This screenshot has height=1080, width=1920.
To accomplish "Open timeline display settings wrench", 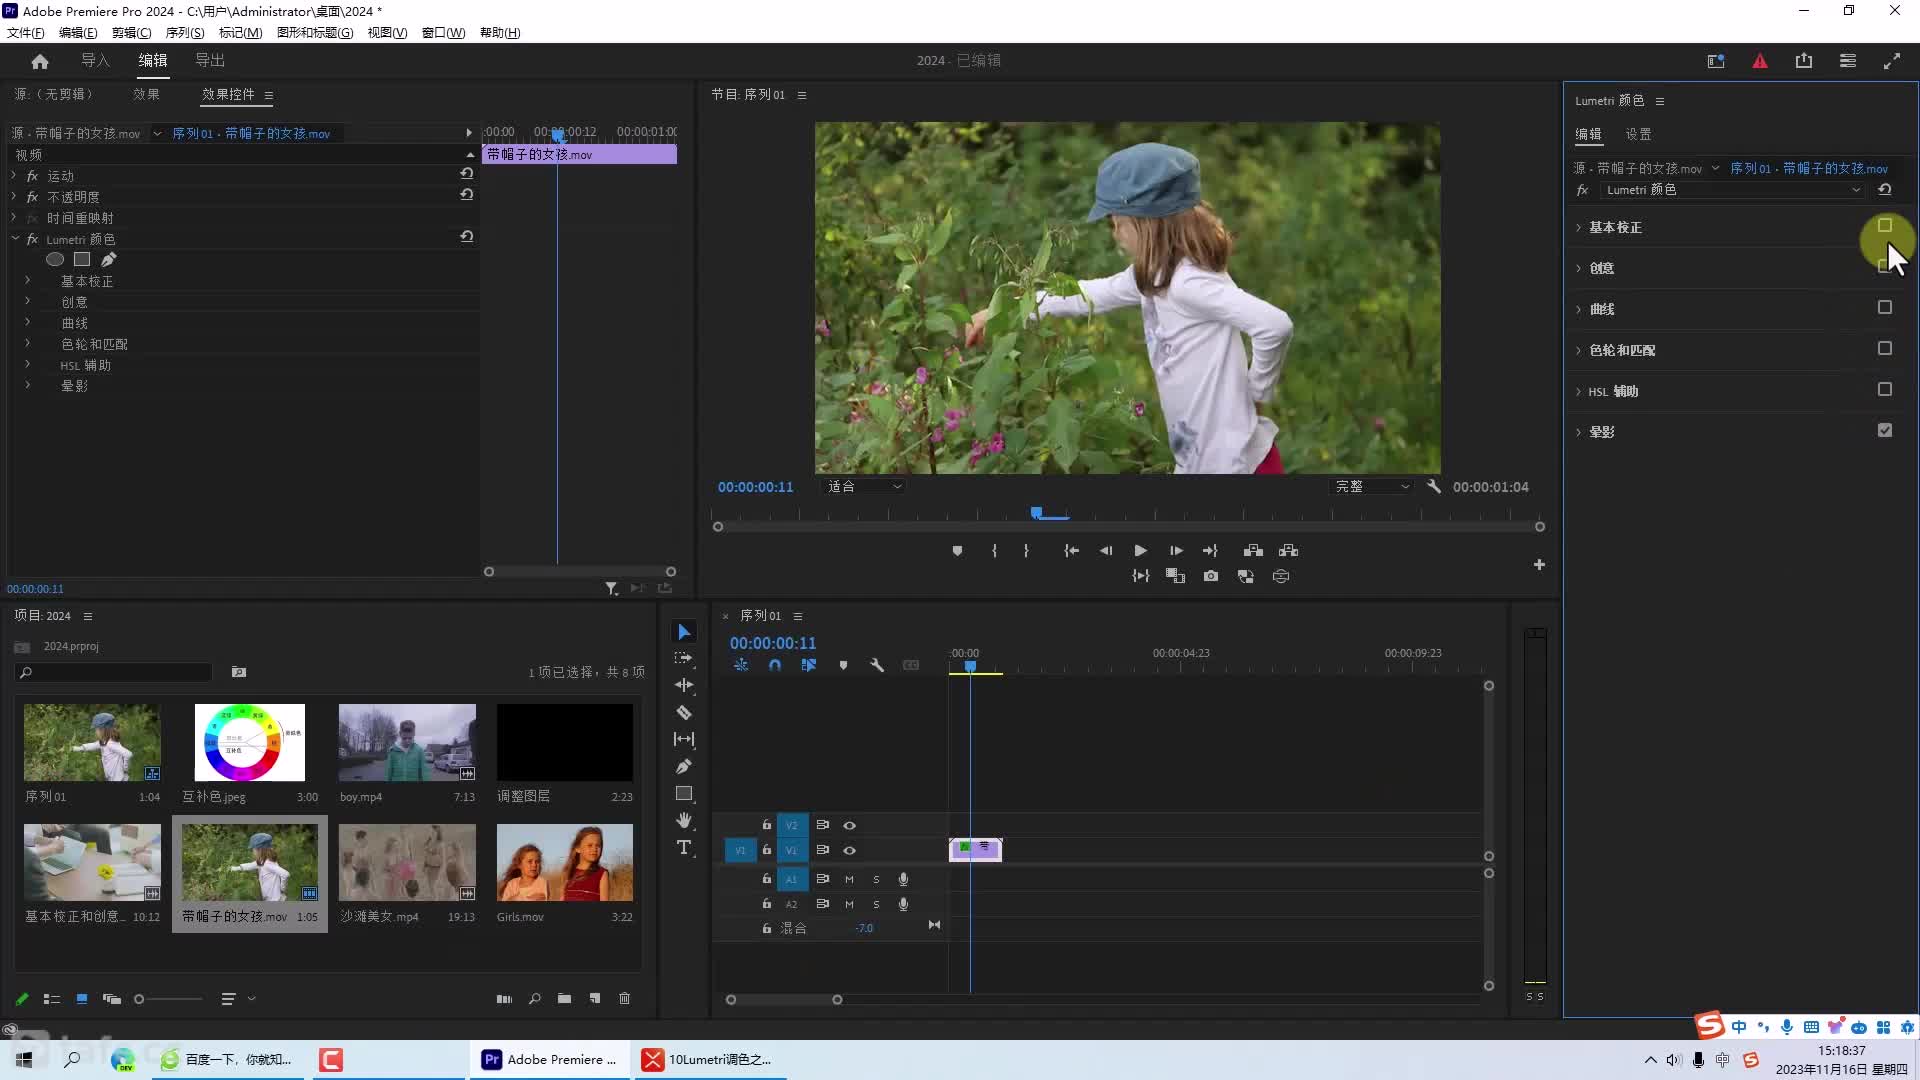I will point(877,665).
